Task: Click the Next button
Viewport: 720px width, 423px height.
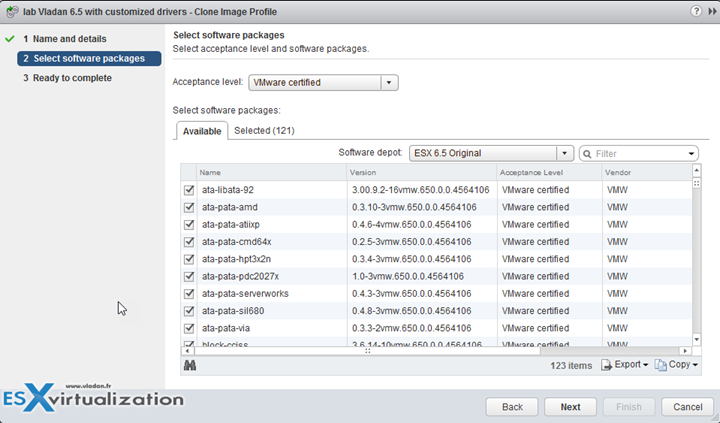Action: point(570,407)
